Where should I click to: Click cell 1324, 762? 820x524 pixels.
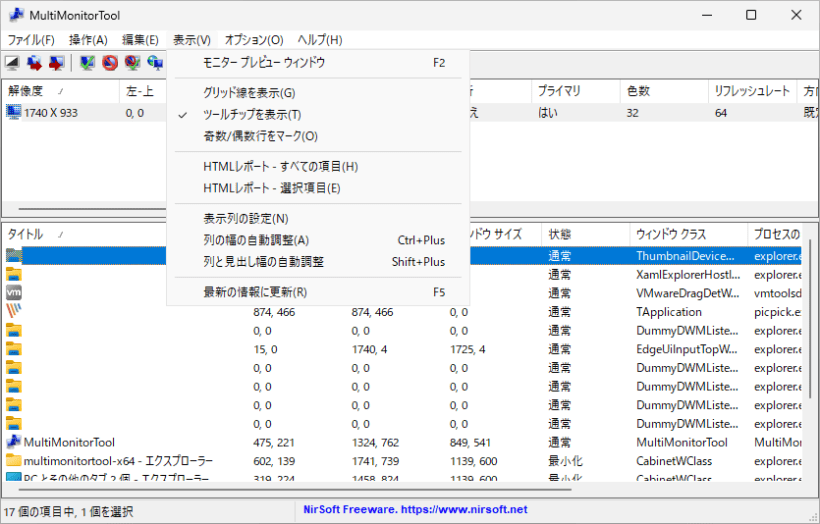[x=375, y=442]
